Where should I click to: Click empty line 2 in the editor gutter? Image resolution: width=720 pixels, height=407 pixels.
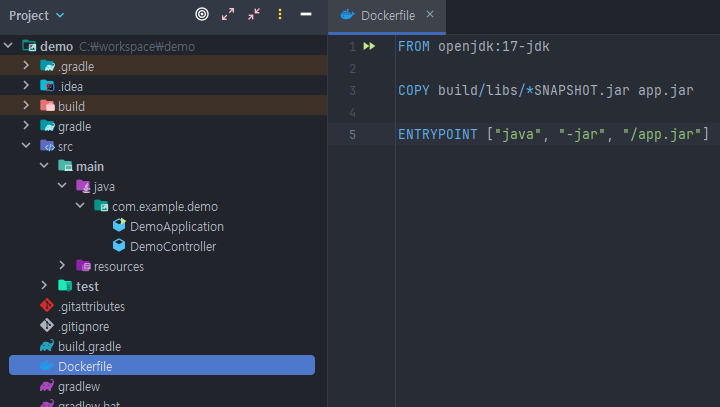(352, 68)
